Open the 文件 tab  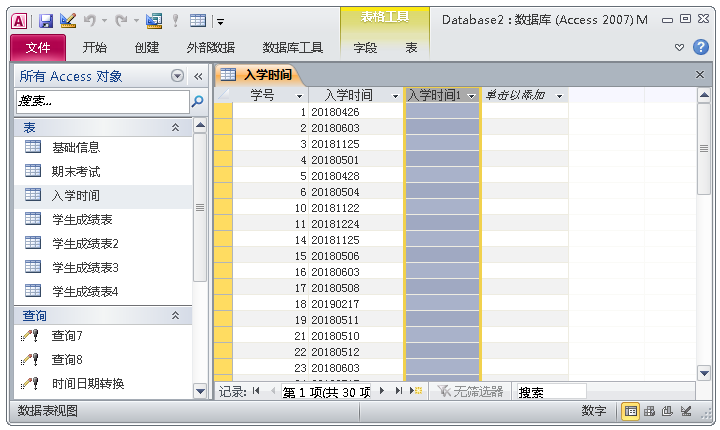38,47
